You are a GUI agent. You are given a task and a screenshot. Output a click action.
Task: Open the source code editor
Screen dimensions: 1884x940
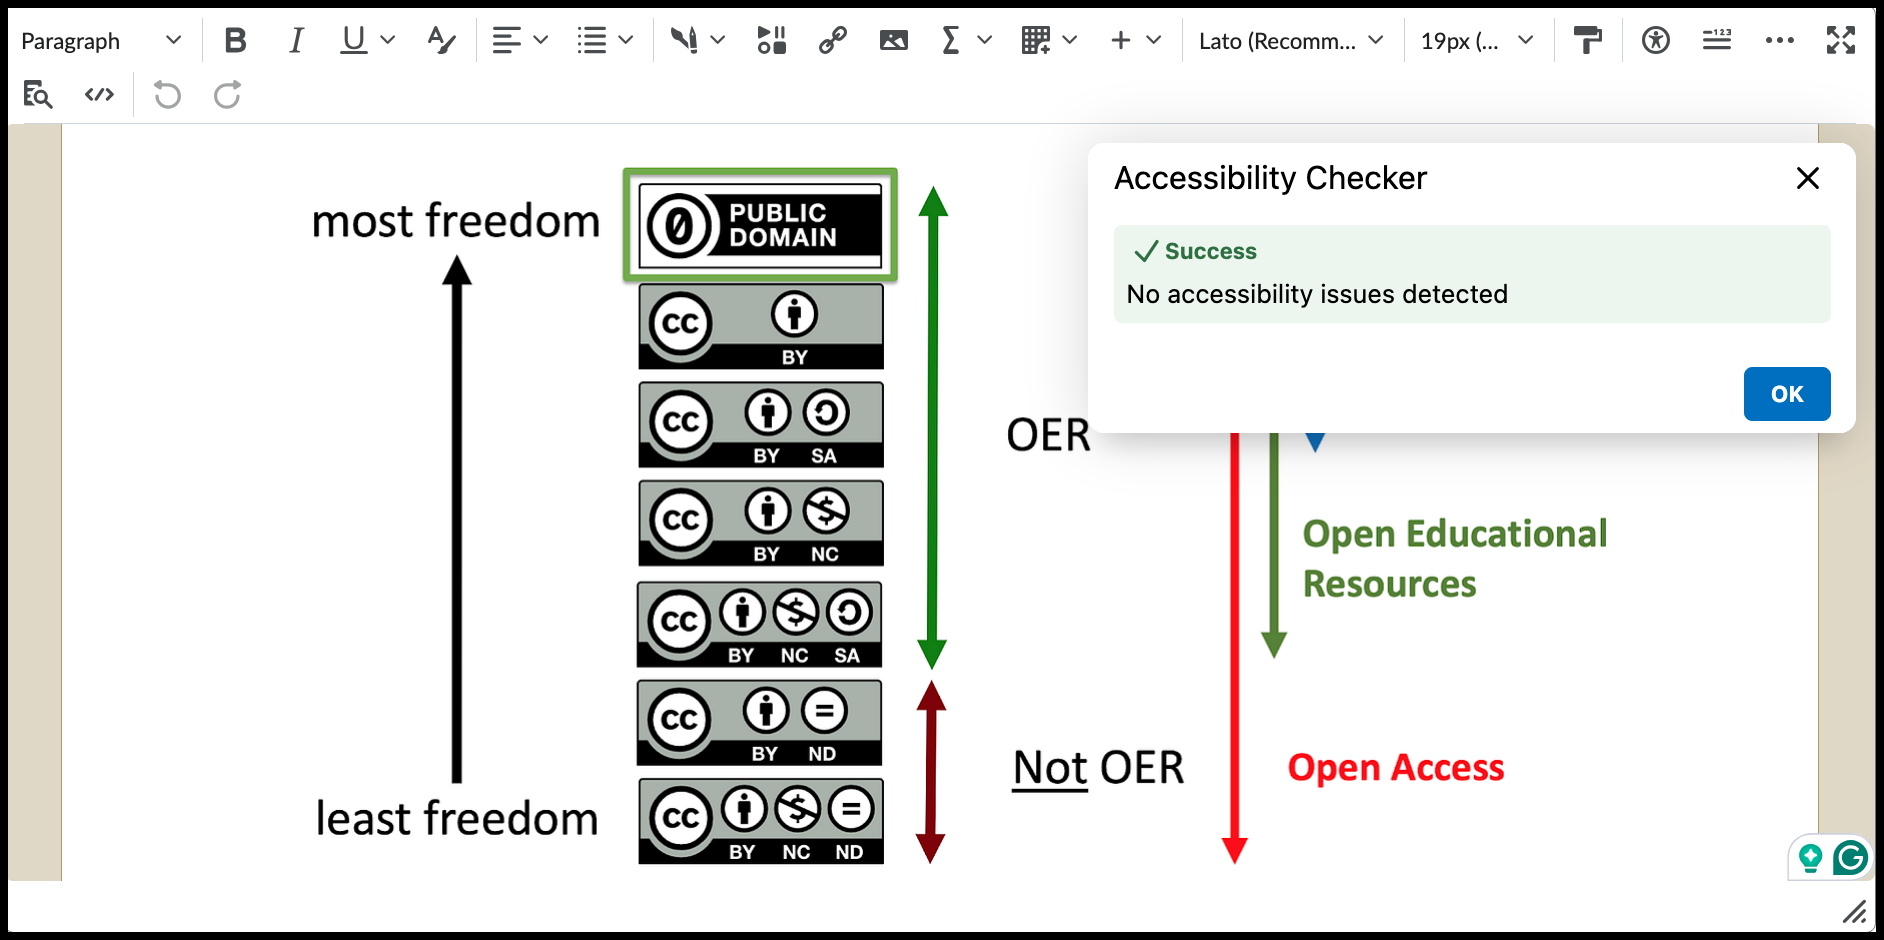[99, 95]
